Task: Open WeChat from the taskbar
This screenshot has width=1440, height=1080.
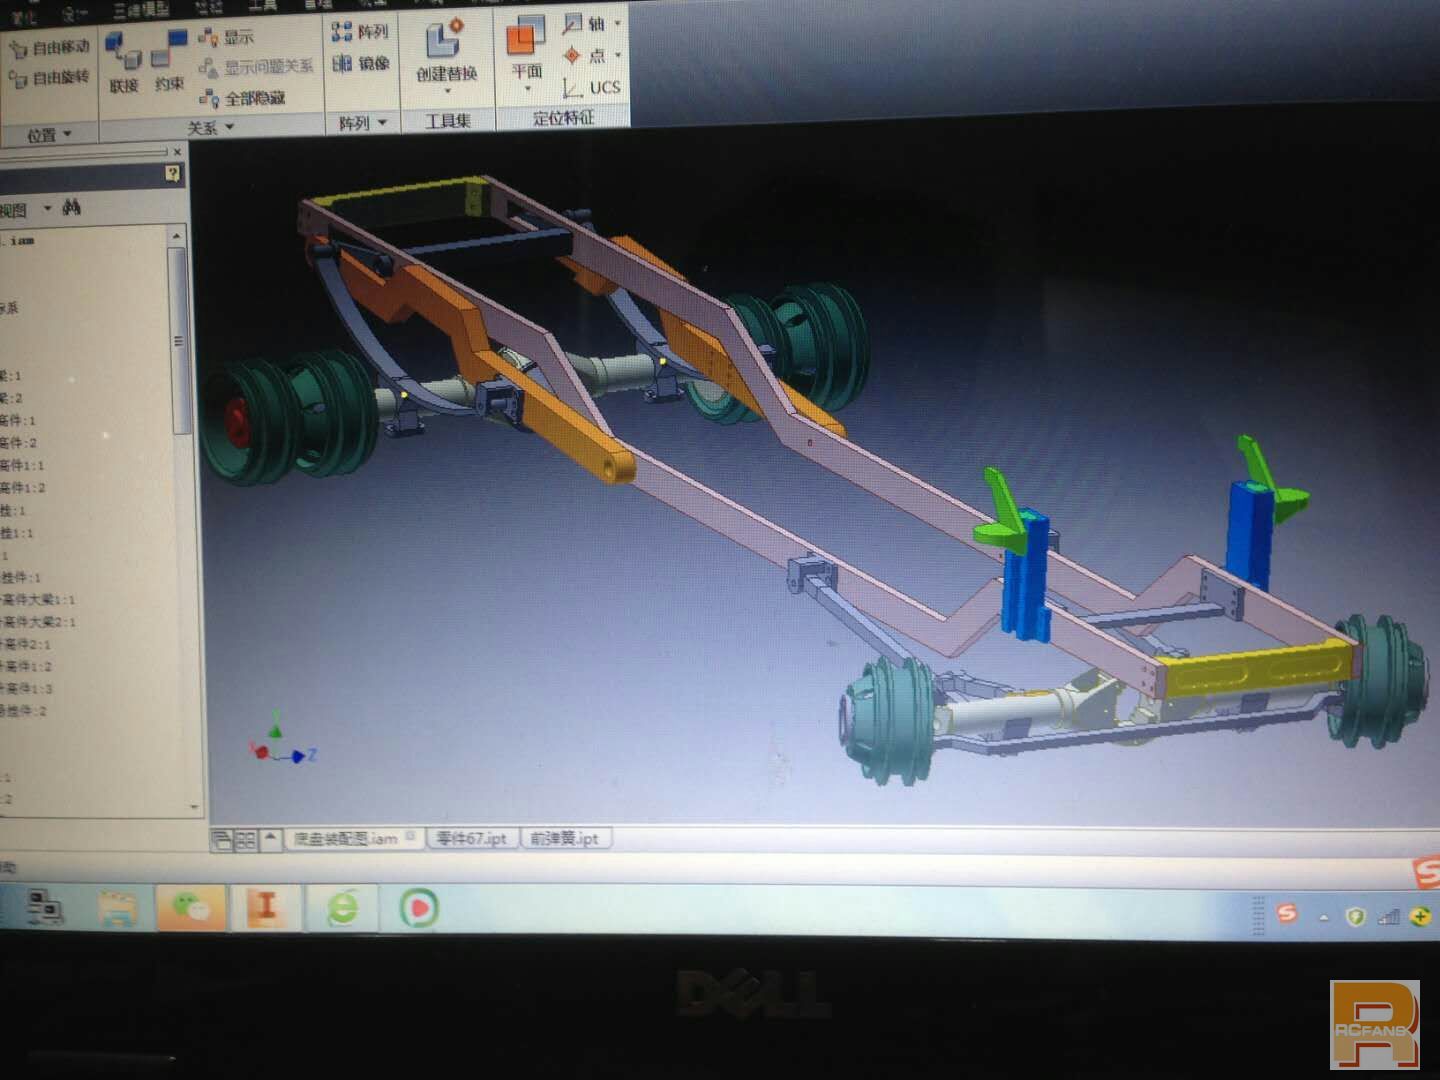Action: pyautogui.click(x=190, y=907)
